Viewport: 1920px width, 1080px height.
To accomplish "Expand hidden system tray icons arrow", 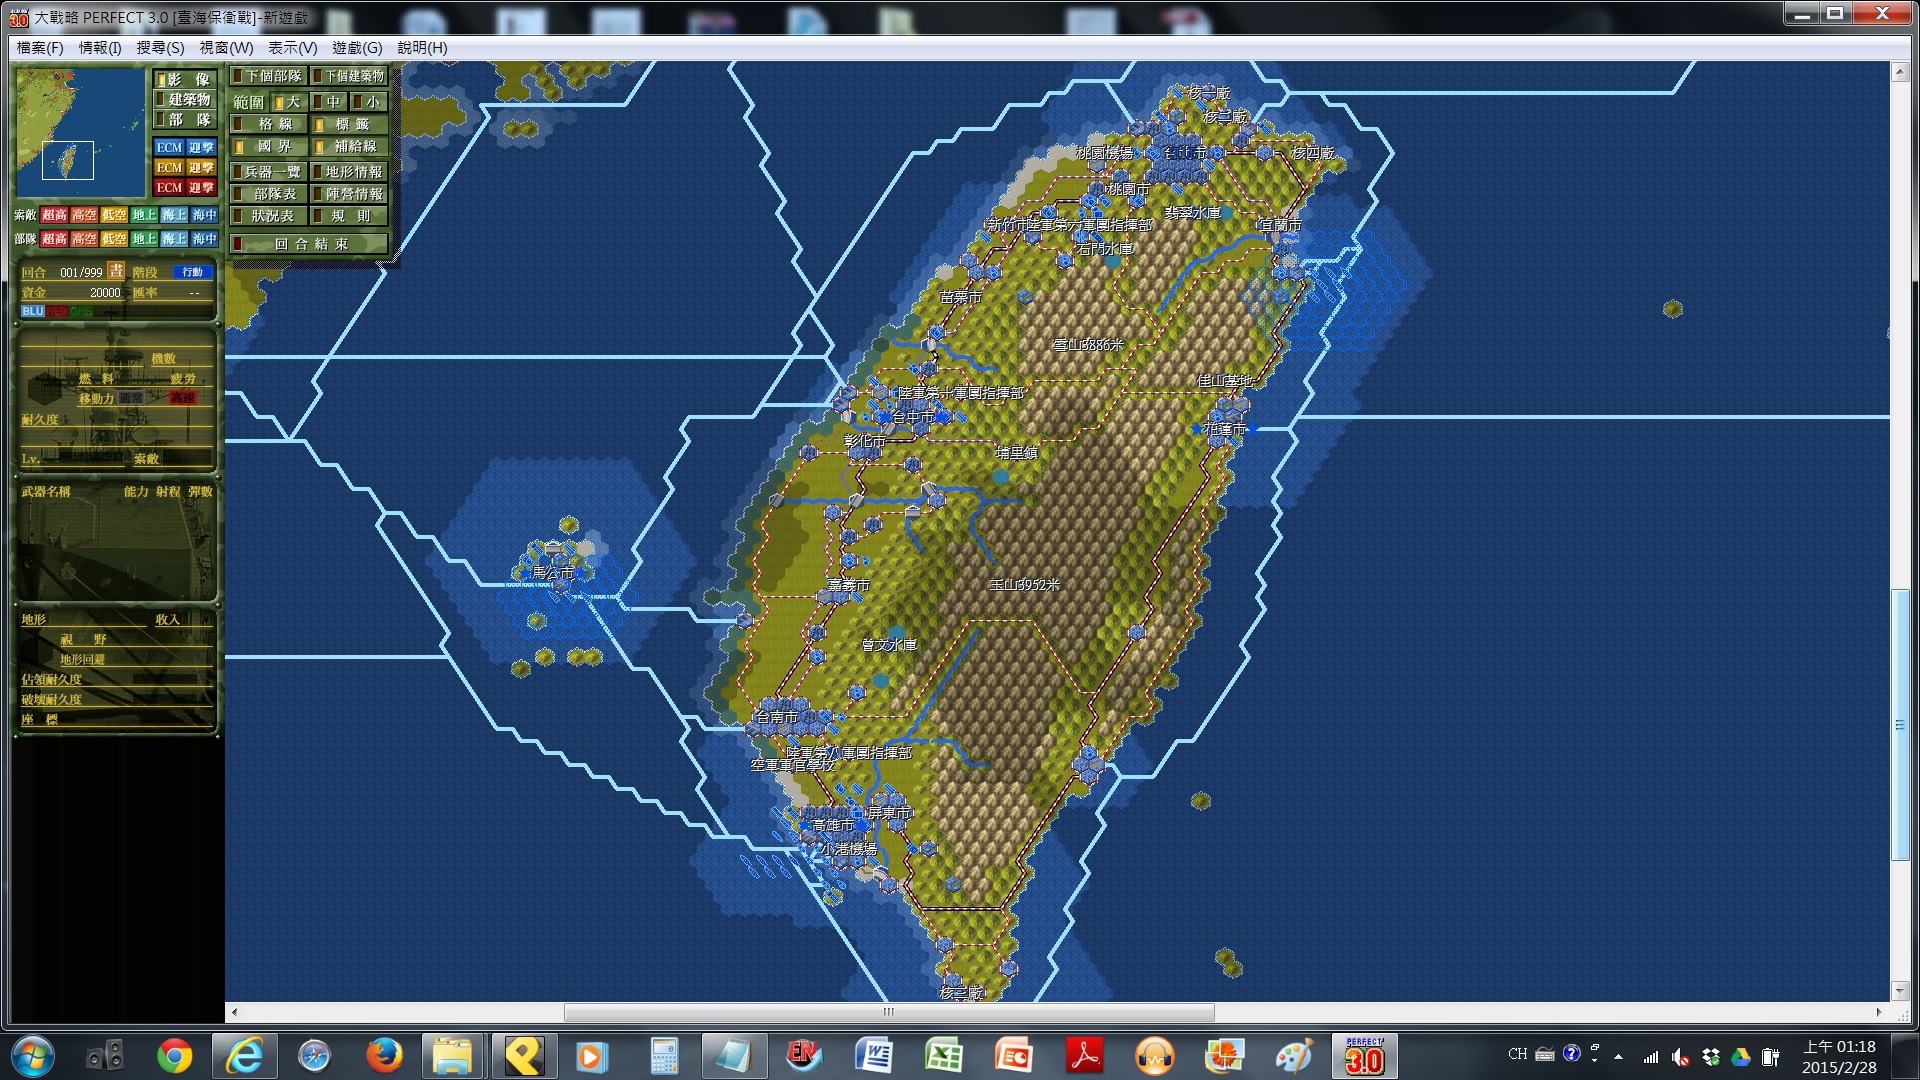I will [x=1618, y=1056].
